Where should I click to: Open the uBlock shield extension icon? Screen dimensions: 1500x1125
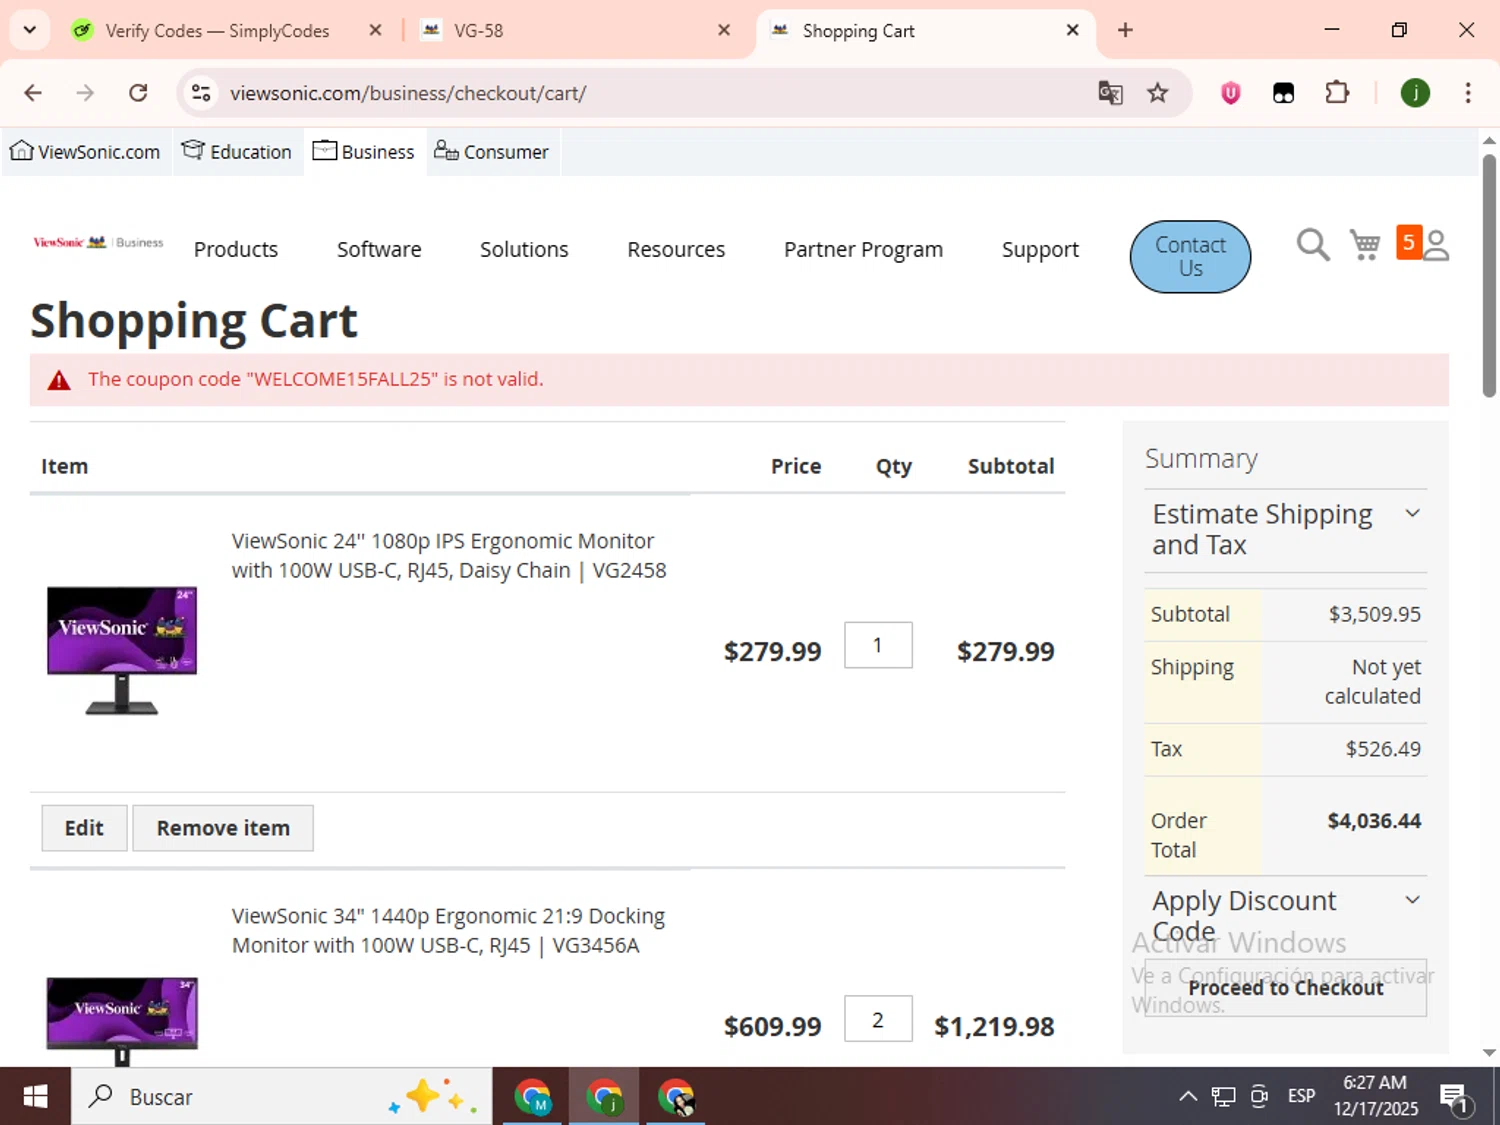(x=1231, y=93)
